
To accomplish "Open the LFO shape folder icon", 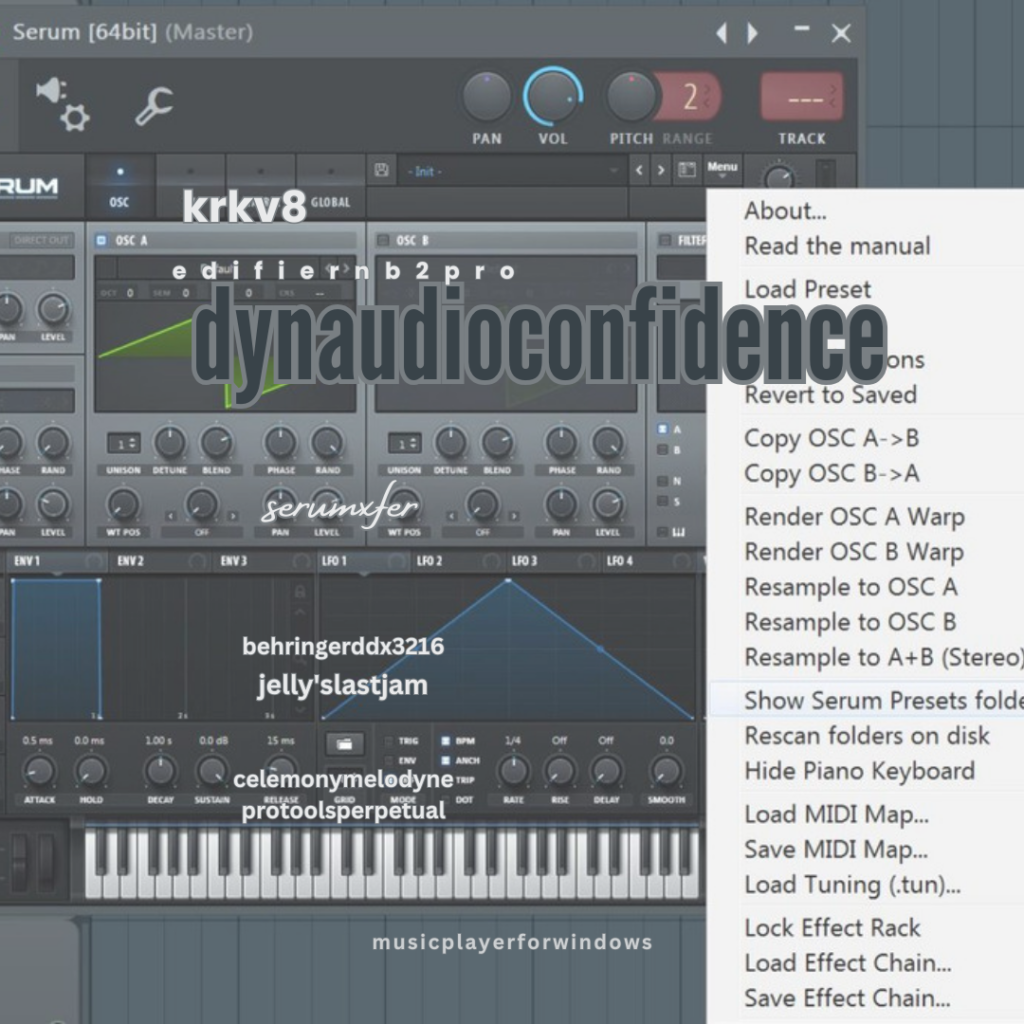I will point(344,744).
